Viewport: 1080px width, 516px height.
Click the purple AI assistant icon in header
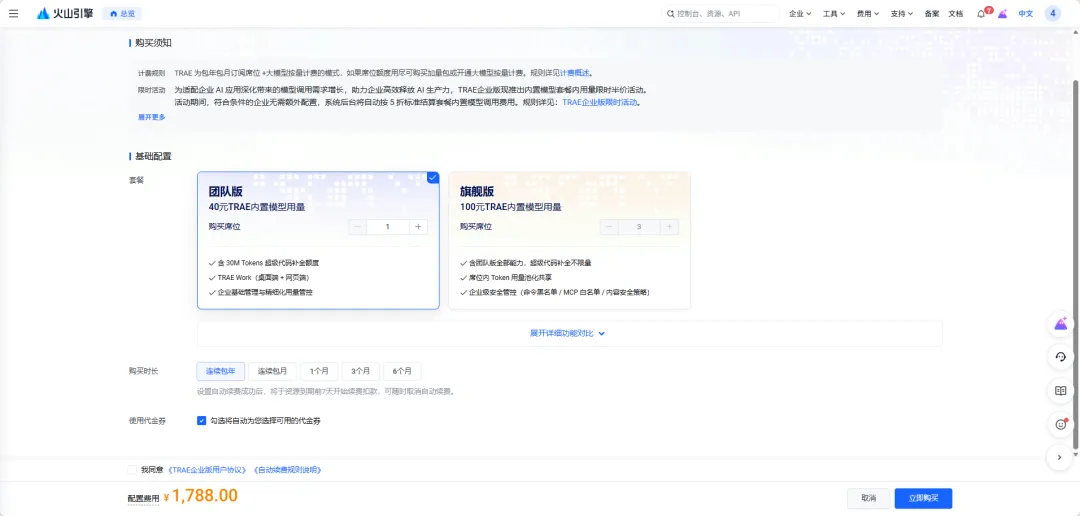pyautogui.click(x=1003, y=14)
